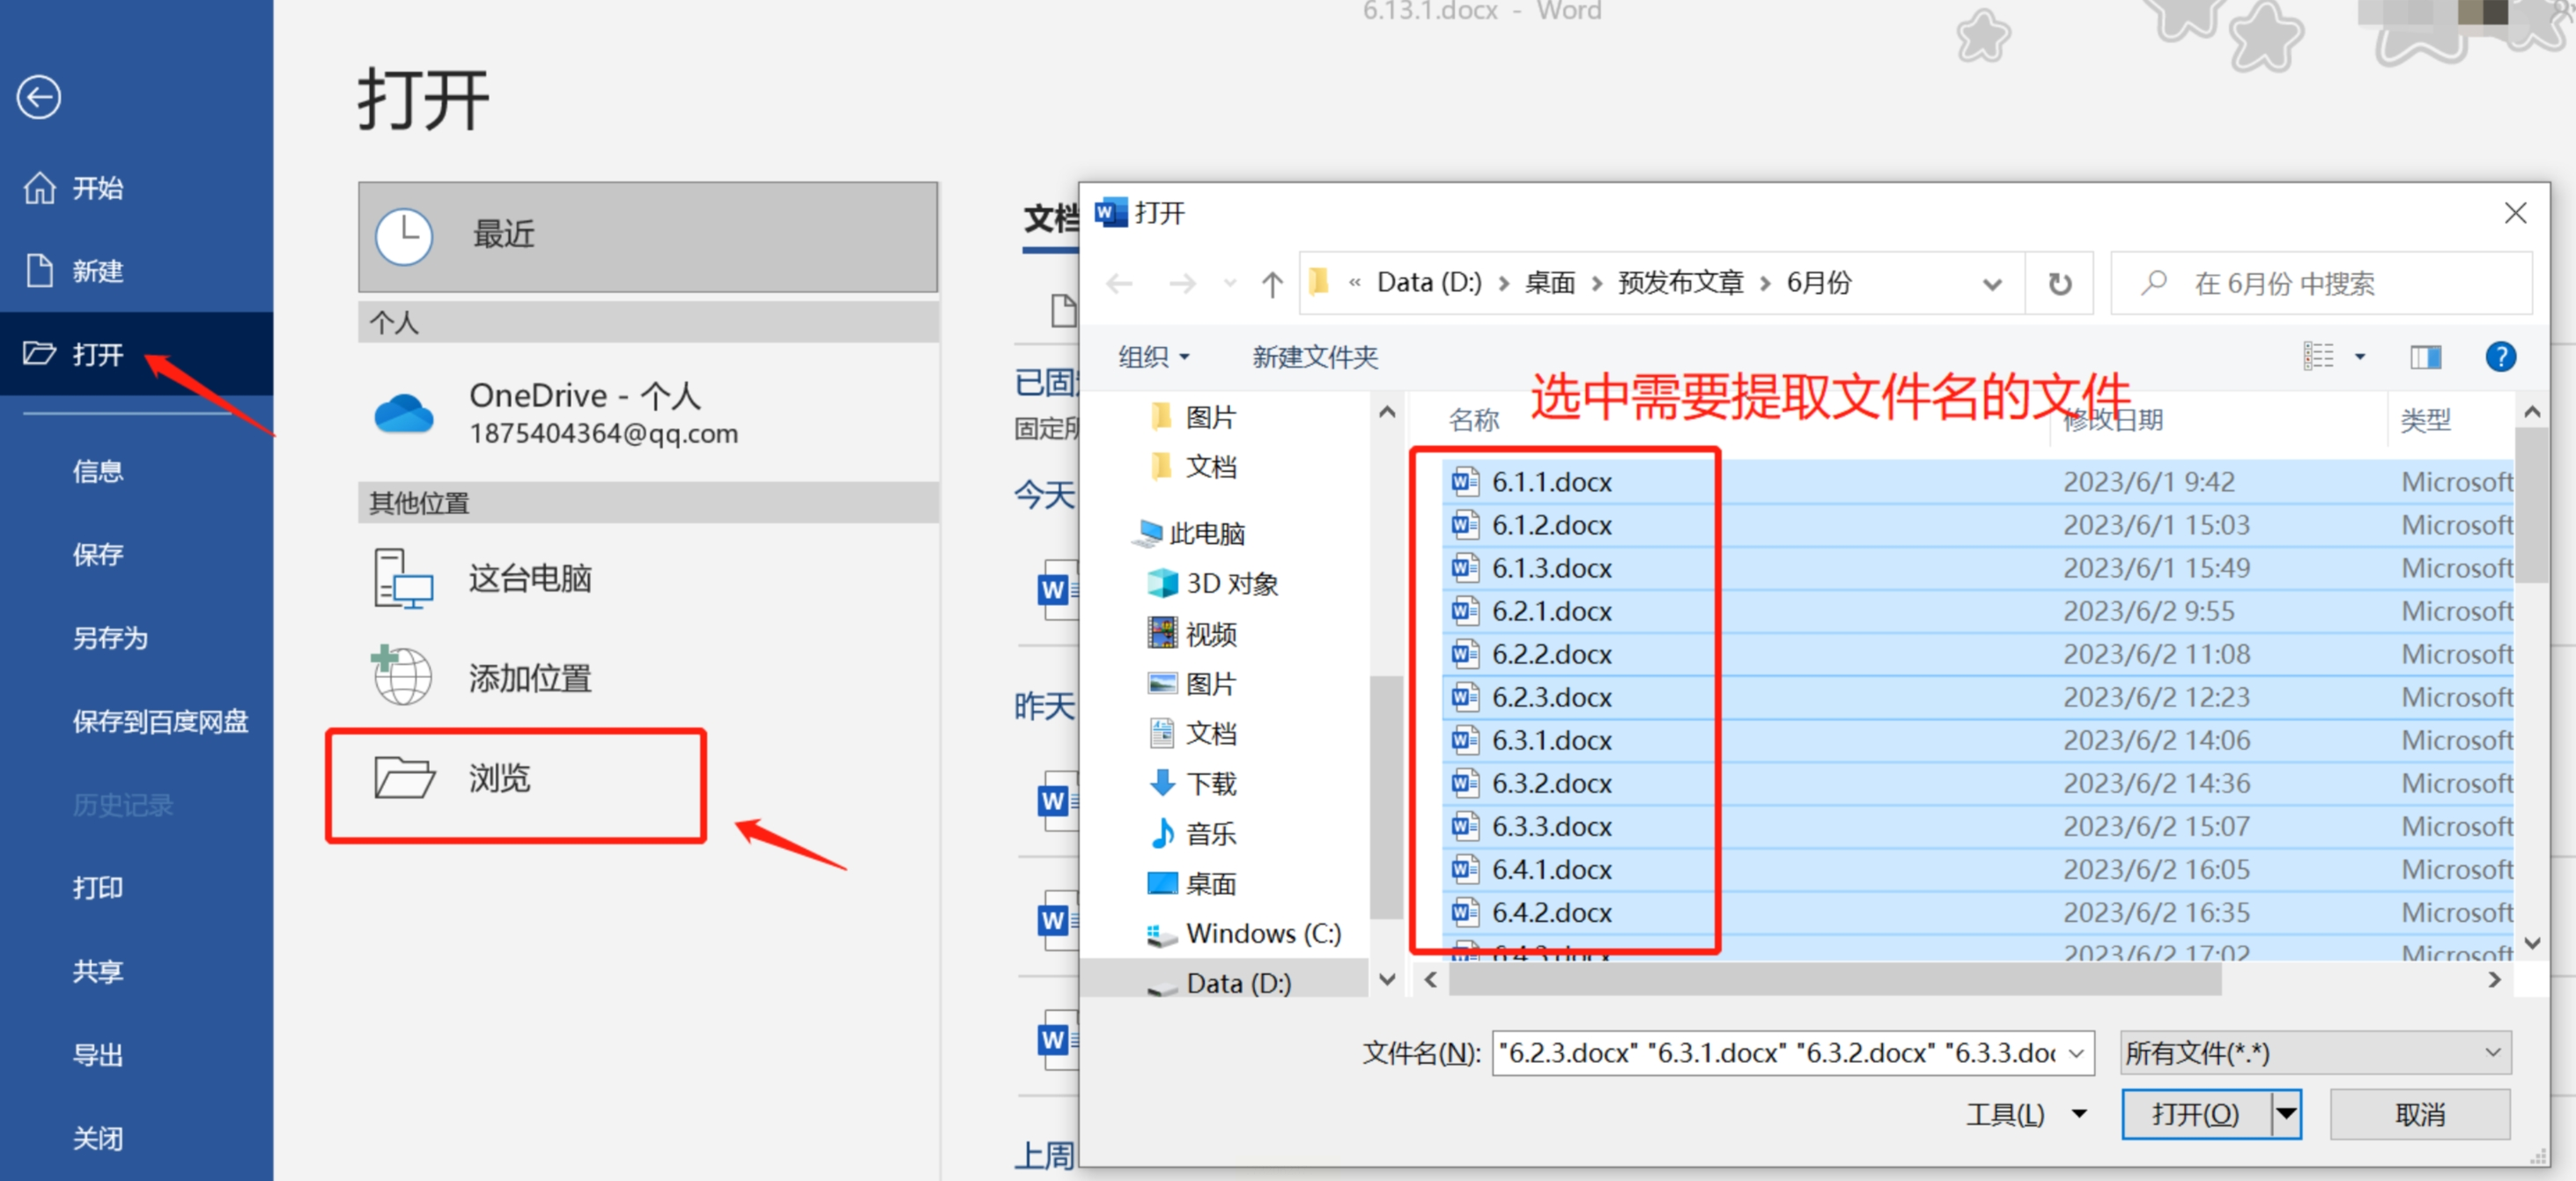
Task: Open recent locations dropdown chevron
Action: [x=1229, y=284]
